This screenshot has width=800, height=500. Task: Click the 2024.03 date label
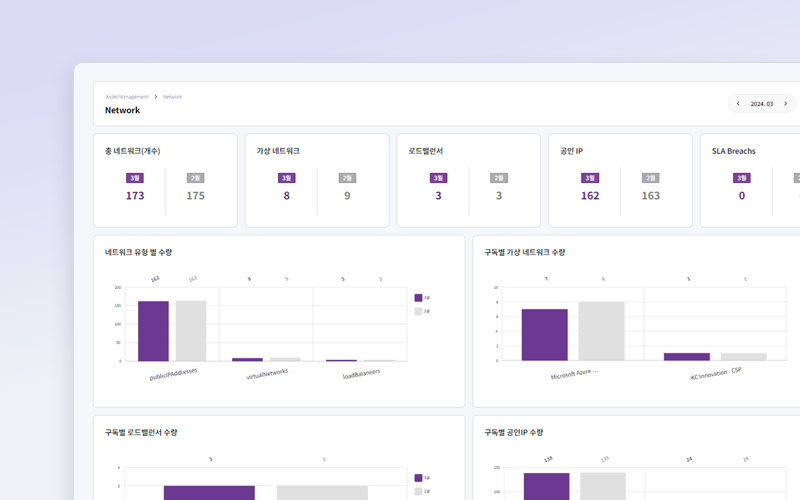pos(761,104)
